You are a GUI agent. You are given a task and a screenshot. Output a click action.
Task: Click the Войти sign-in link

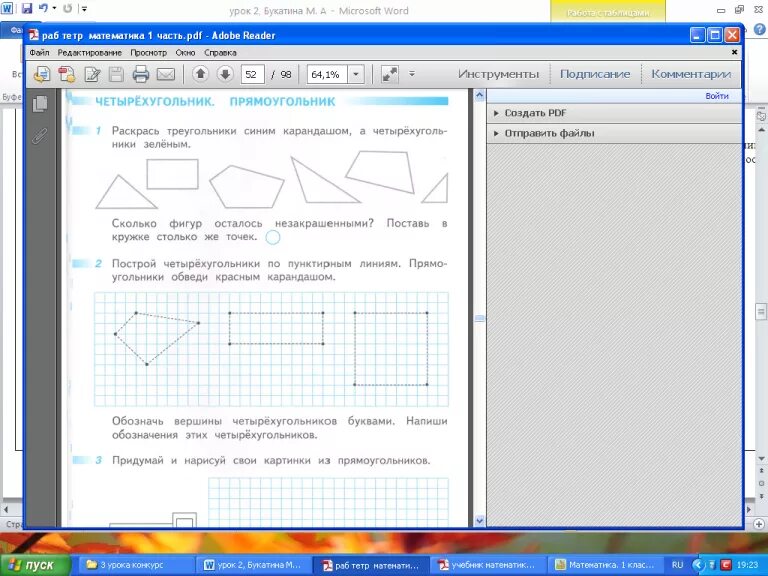coord(717,96)
